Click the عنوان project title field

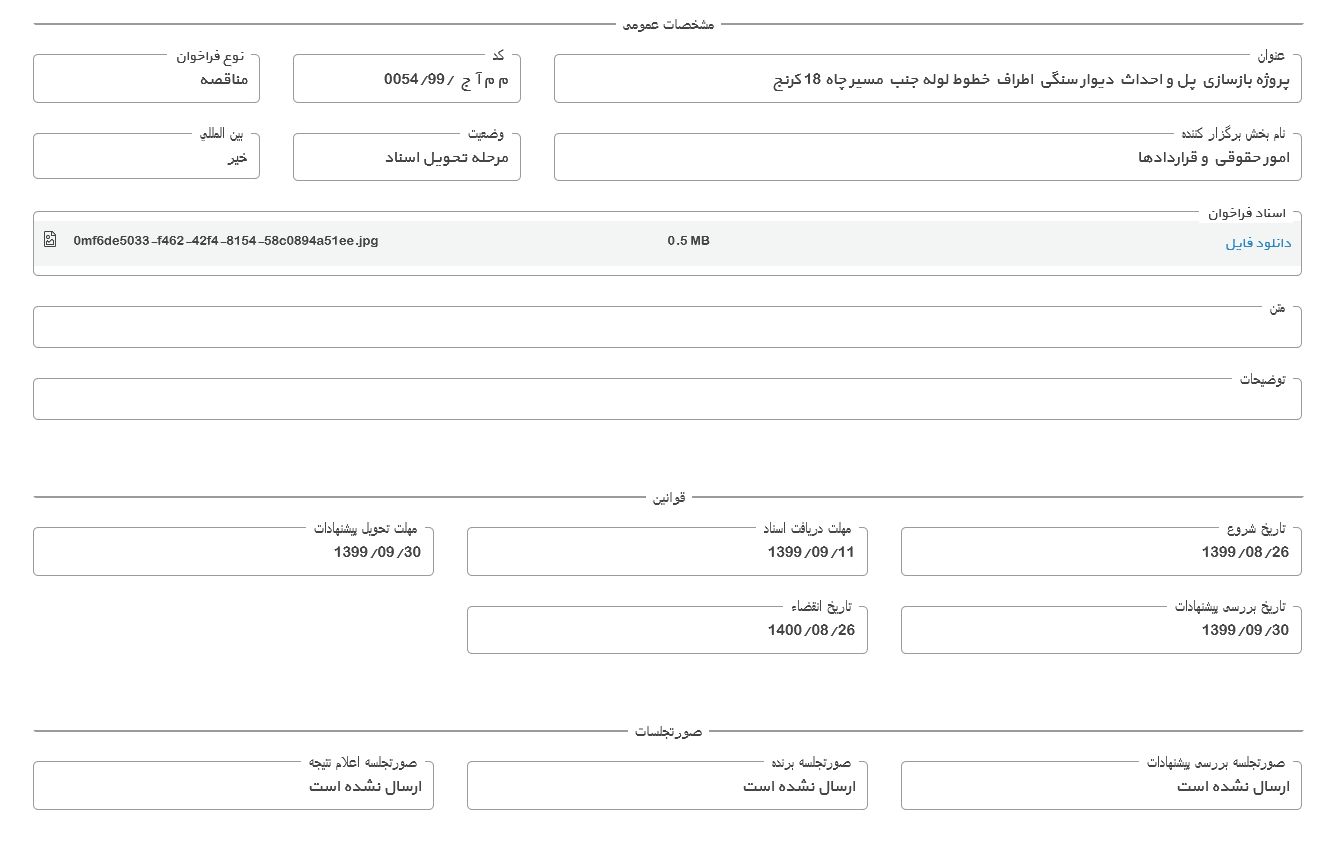point(927,79)
